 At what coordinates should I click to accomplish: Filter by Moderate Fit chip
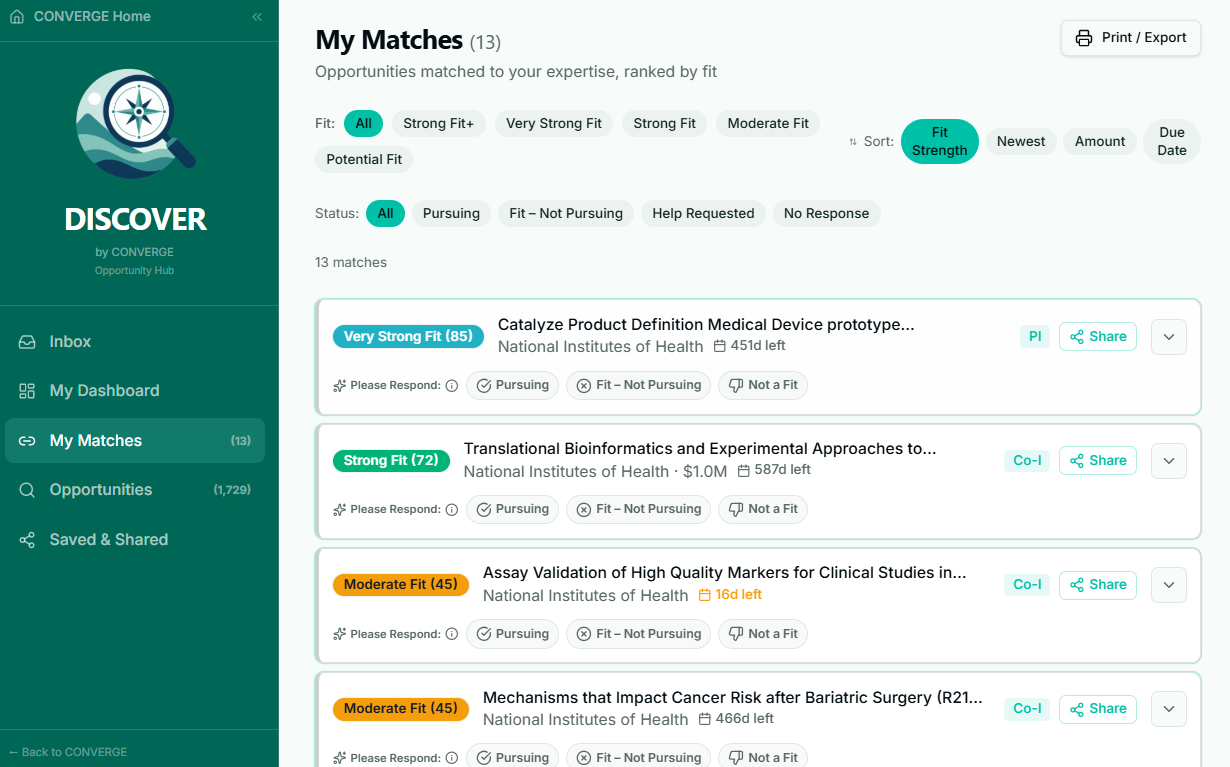tap(768, 124)
